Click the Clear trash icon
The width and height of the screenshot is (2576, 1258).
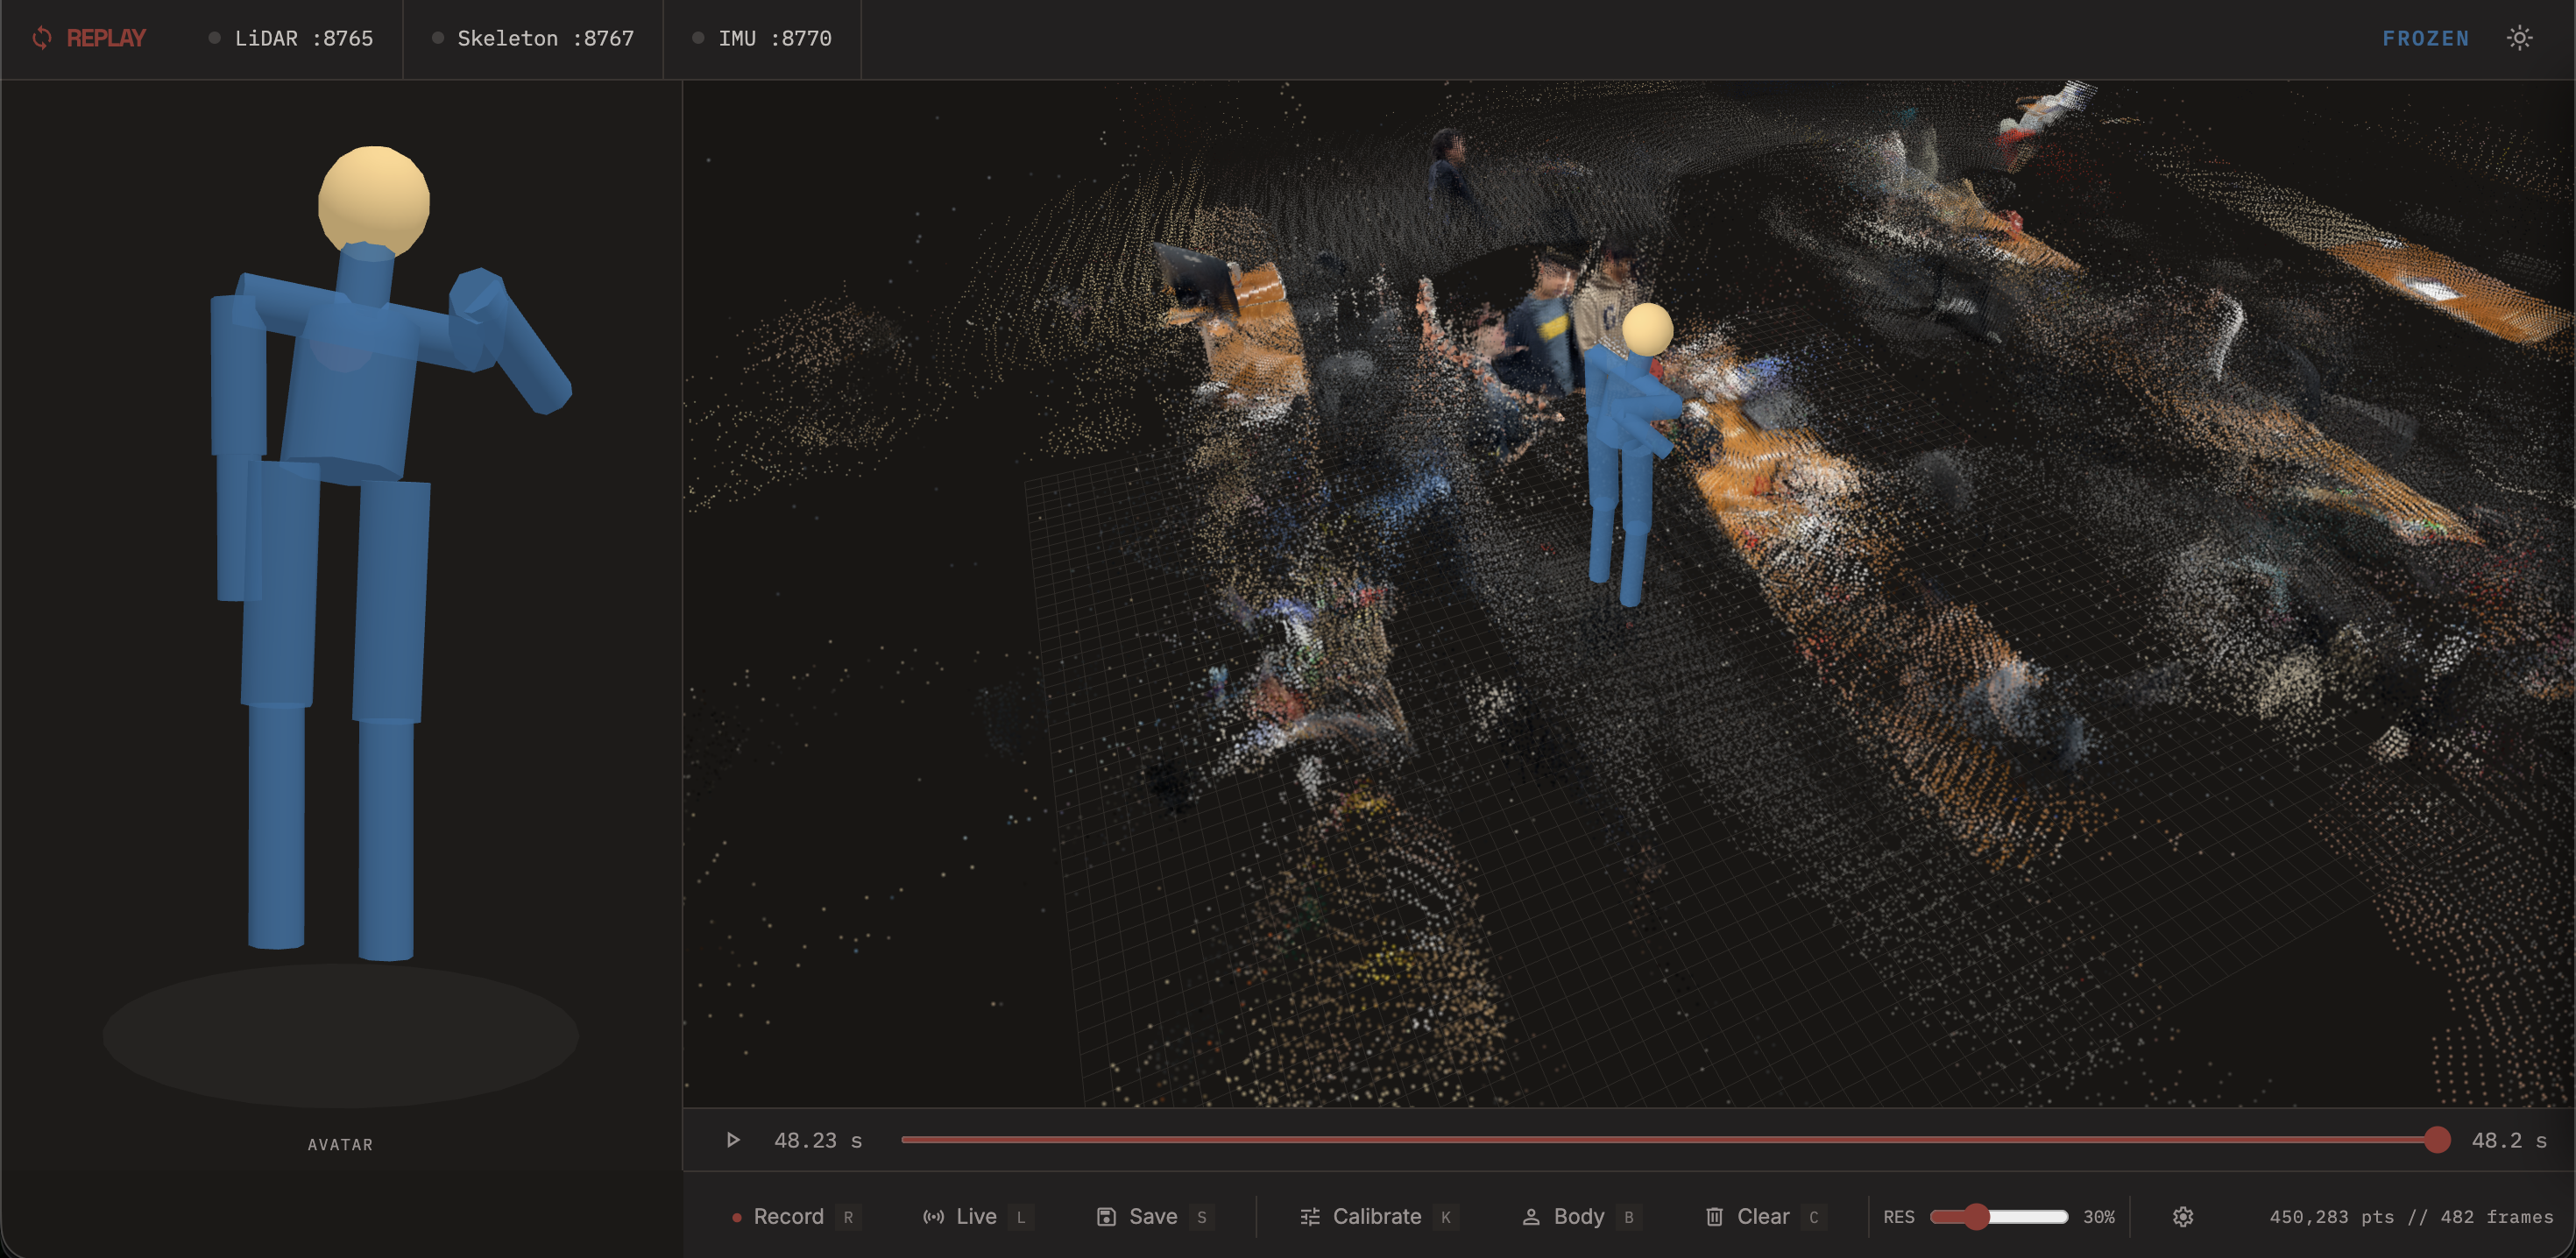point(1714,1216)
